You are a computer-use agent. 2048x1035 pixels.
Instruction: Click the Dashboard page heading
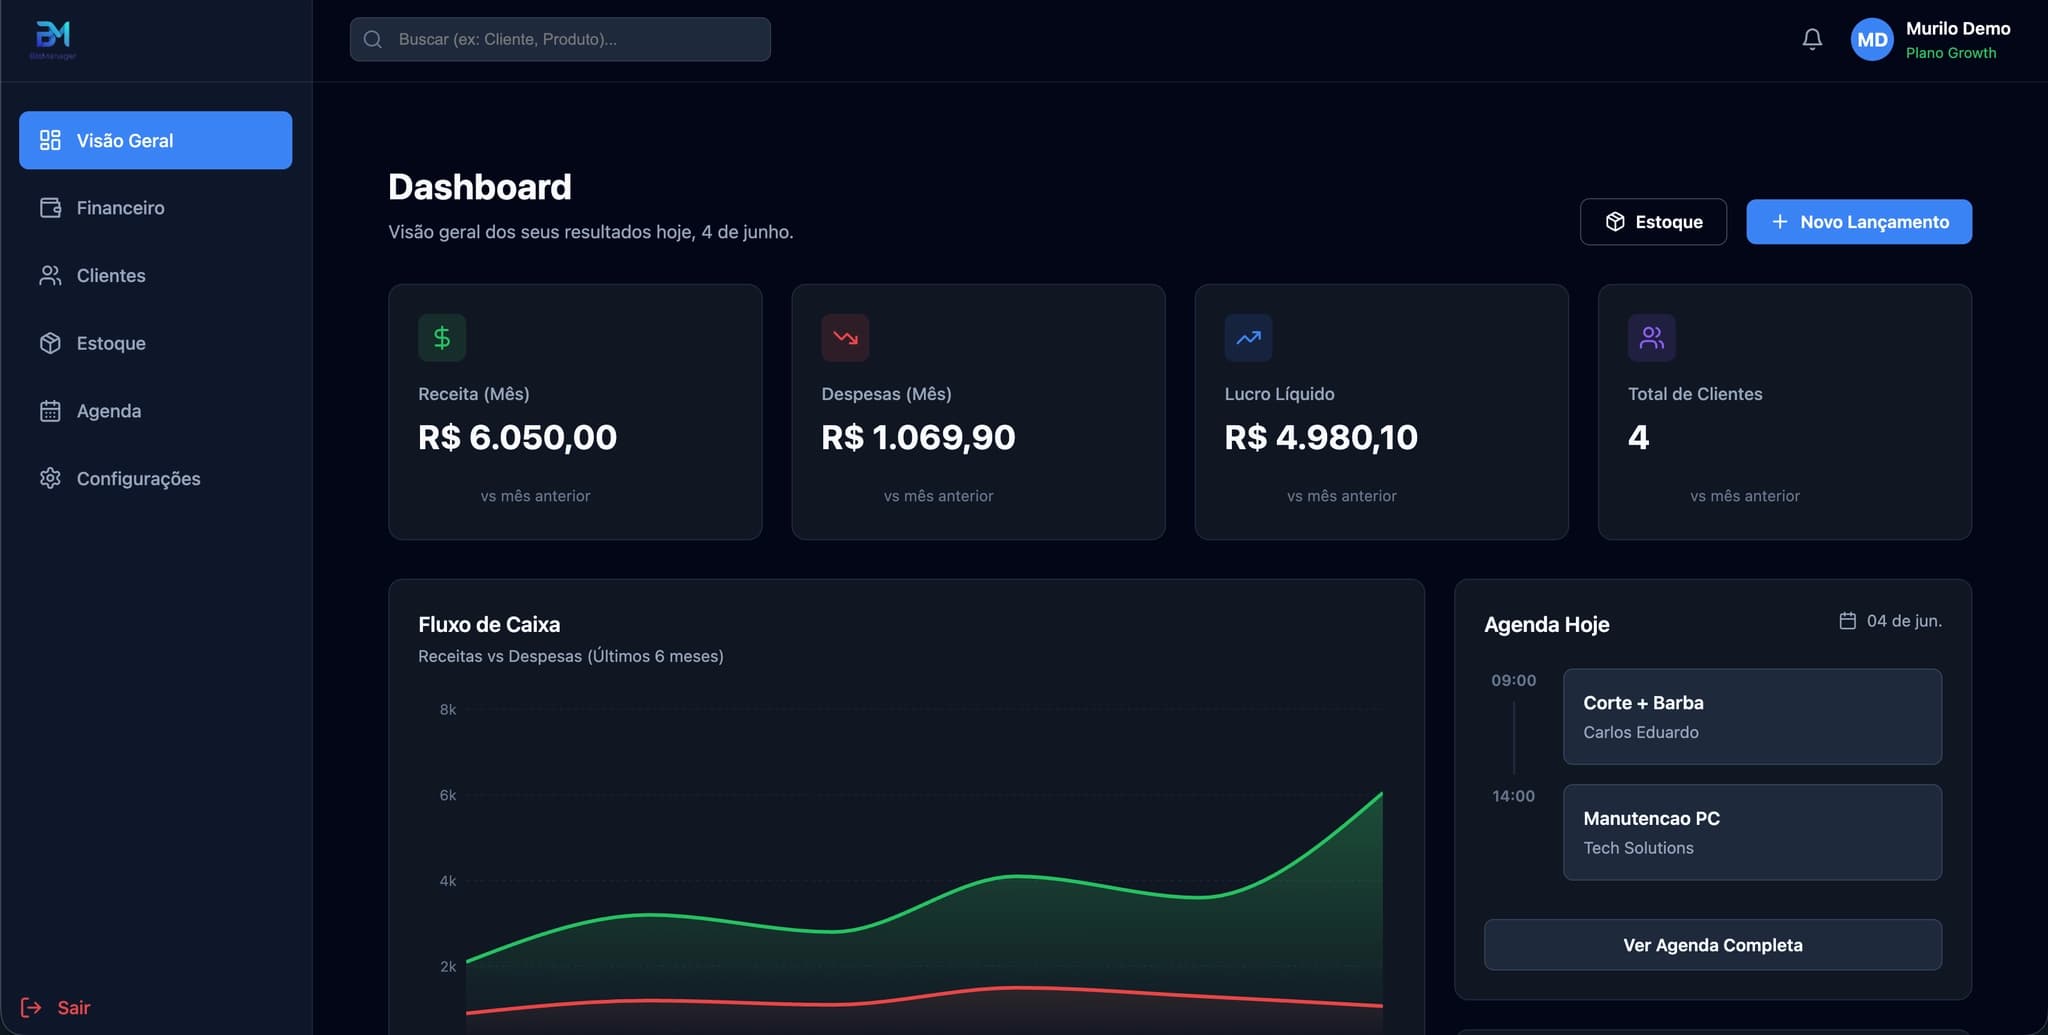(x=480, y=187)
